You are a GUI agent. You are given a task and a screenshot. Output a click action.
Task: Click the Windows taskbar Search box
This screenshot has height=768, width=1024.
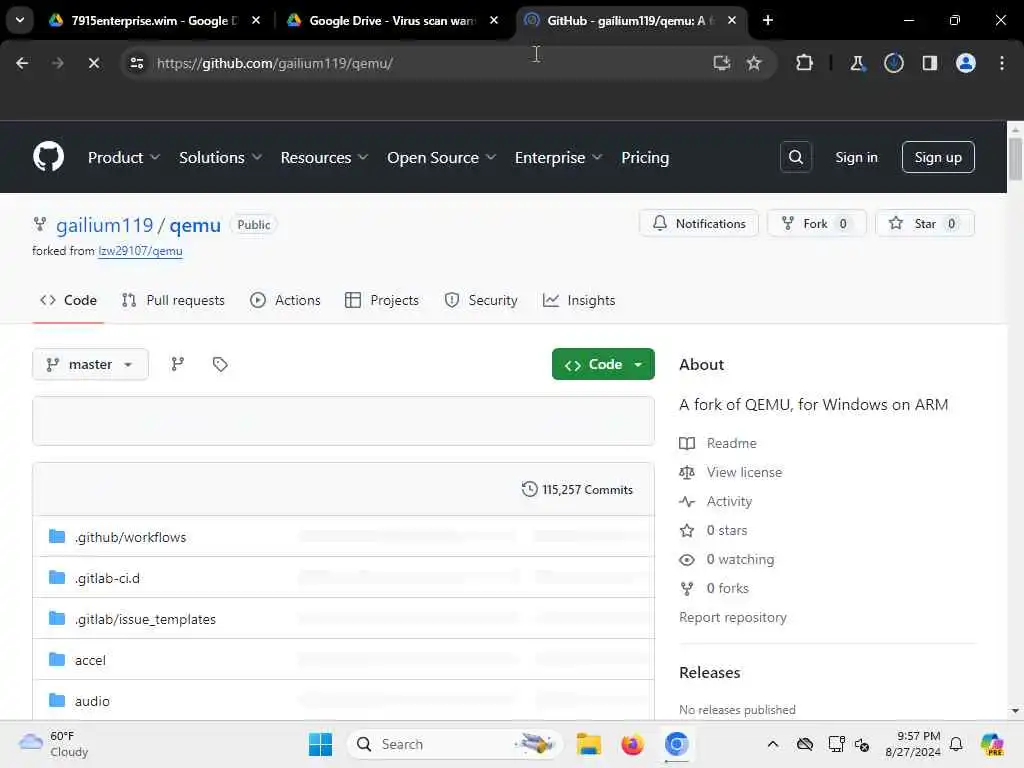(454, 744)
